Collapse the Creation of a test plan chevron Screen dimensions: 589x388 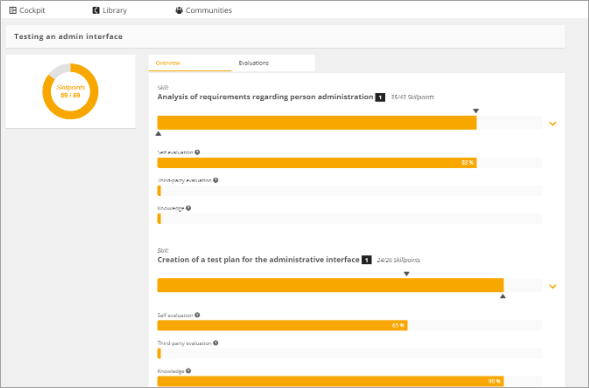553,287
